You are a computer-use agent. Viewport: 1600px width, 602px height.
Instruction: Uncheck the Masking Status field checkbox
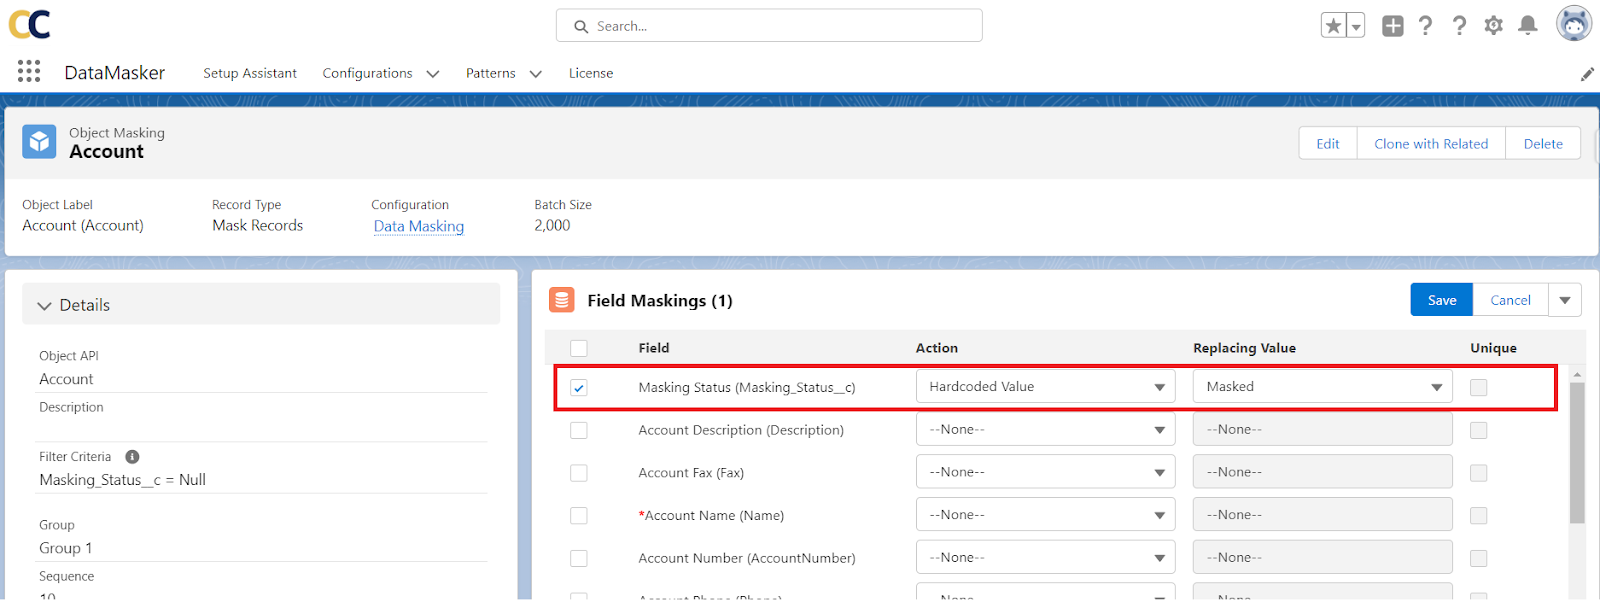(579, 388)
